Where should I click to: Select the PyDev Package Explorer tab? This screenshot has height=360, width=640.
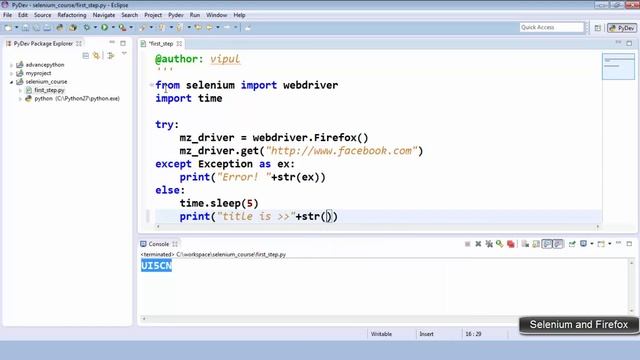click(x=43, y=43)
